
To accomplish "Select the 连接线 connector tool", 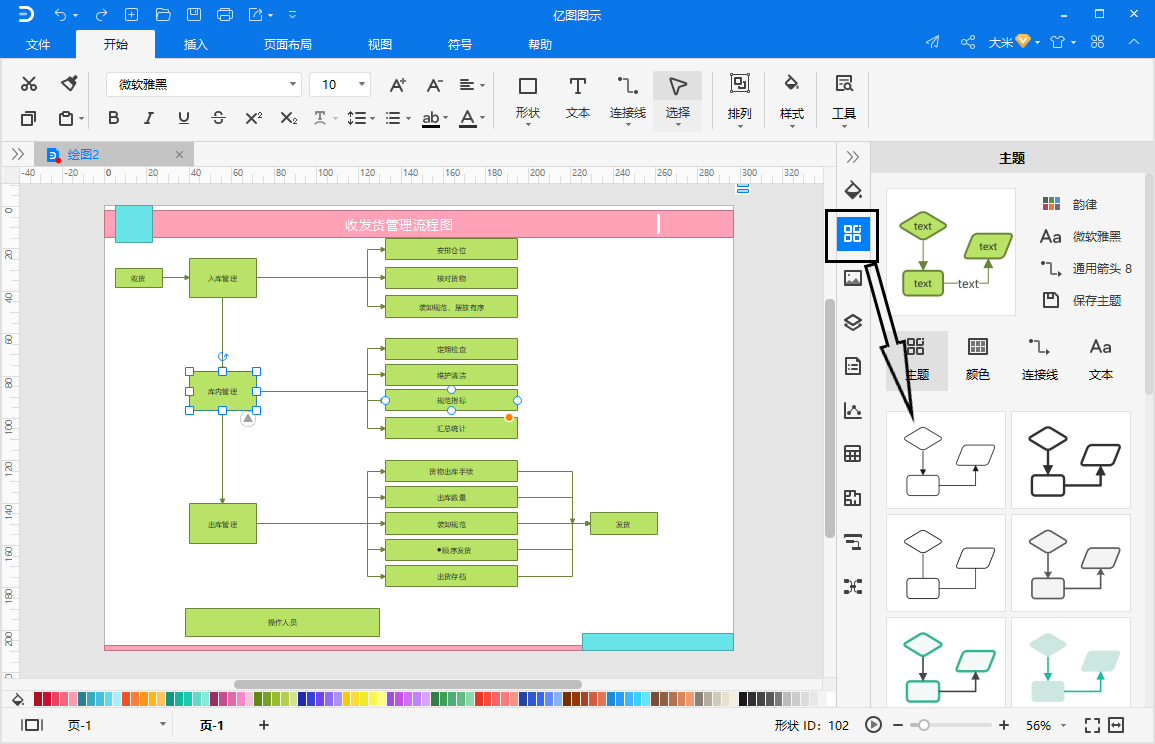I will (x=628, y=99).
